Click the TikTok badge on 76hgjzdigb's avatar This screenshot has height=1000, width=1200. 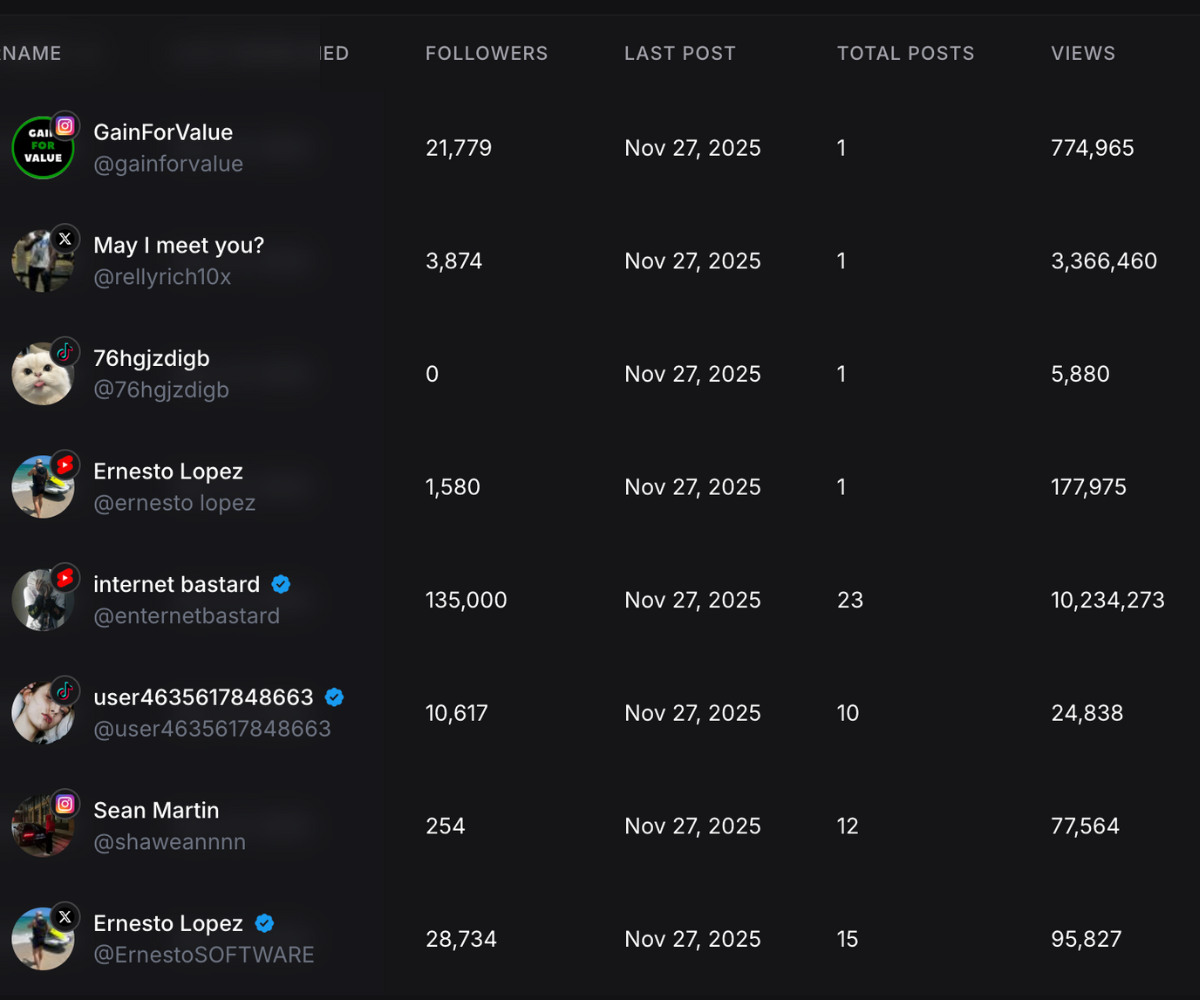(65, 352)
